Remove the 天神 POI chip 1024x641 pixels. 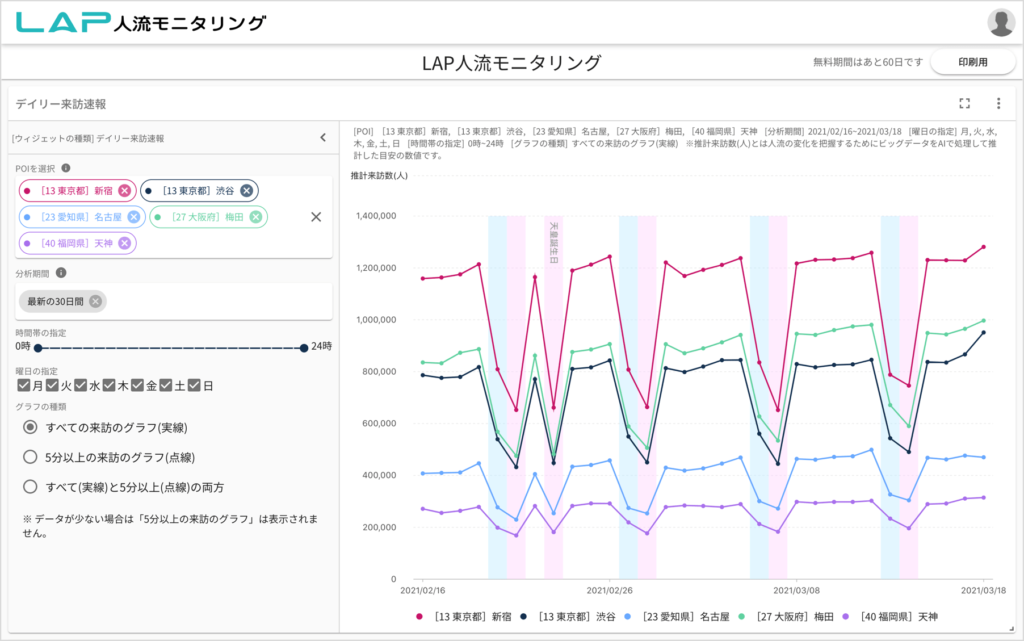pyautogui.click(x=124, y=242)
